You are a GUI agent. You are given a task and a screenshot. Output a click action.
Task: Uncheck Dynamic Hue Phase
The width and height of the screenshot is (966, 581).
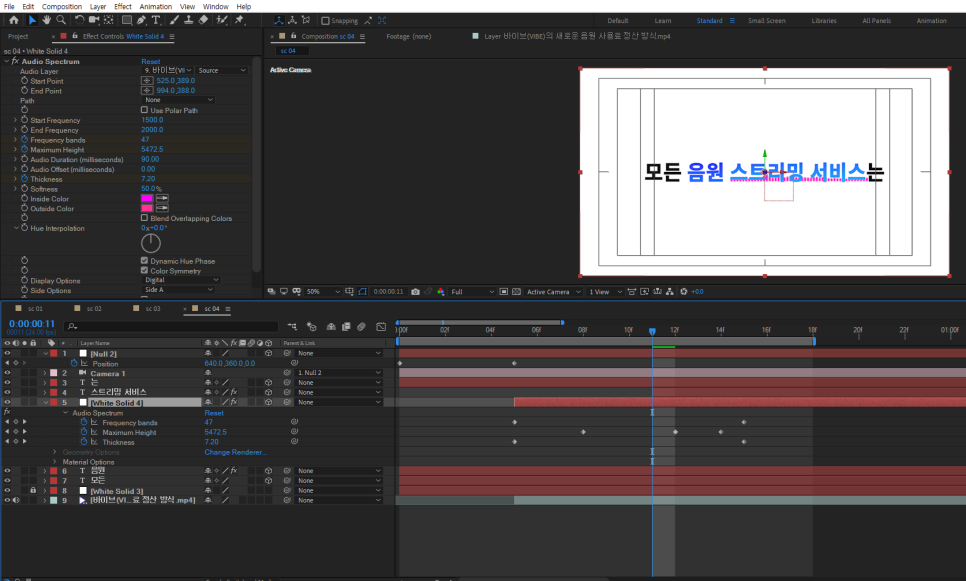(x=144, y=261)
